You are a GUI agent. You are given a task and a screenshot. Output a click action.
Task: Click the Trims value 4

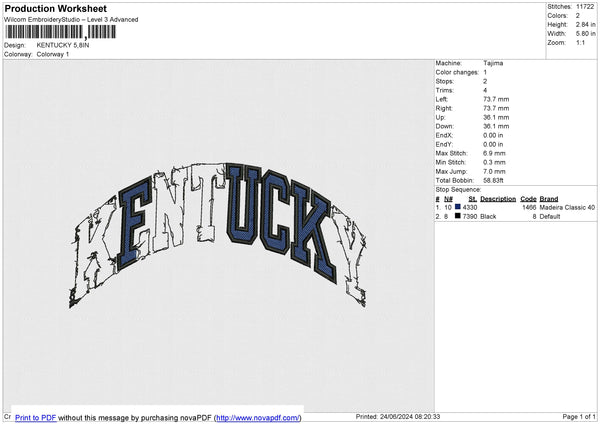point(485,90)
